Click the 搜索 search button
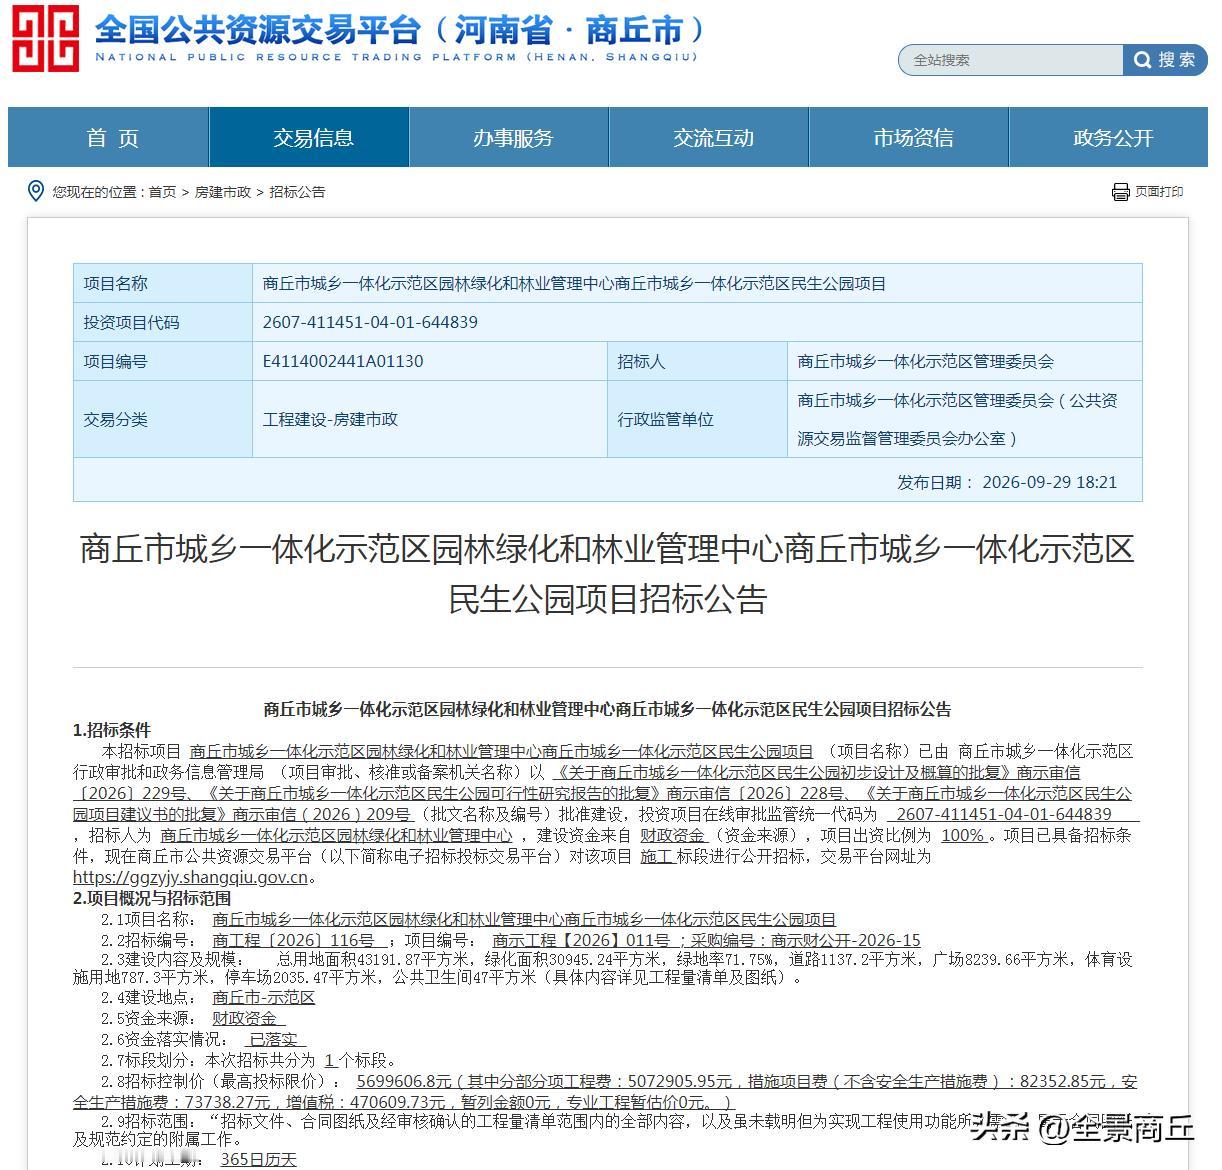 click(x=1165, y=60)
